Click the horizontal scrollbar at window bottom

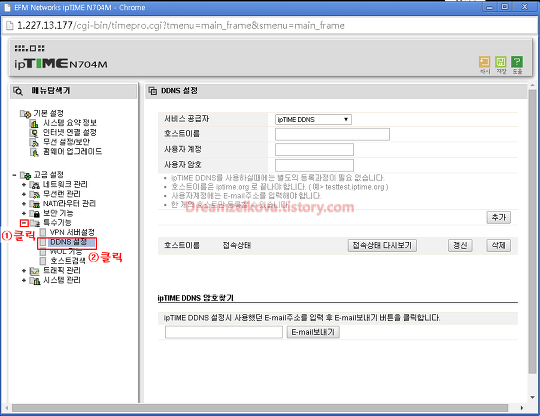click(260, 408)
